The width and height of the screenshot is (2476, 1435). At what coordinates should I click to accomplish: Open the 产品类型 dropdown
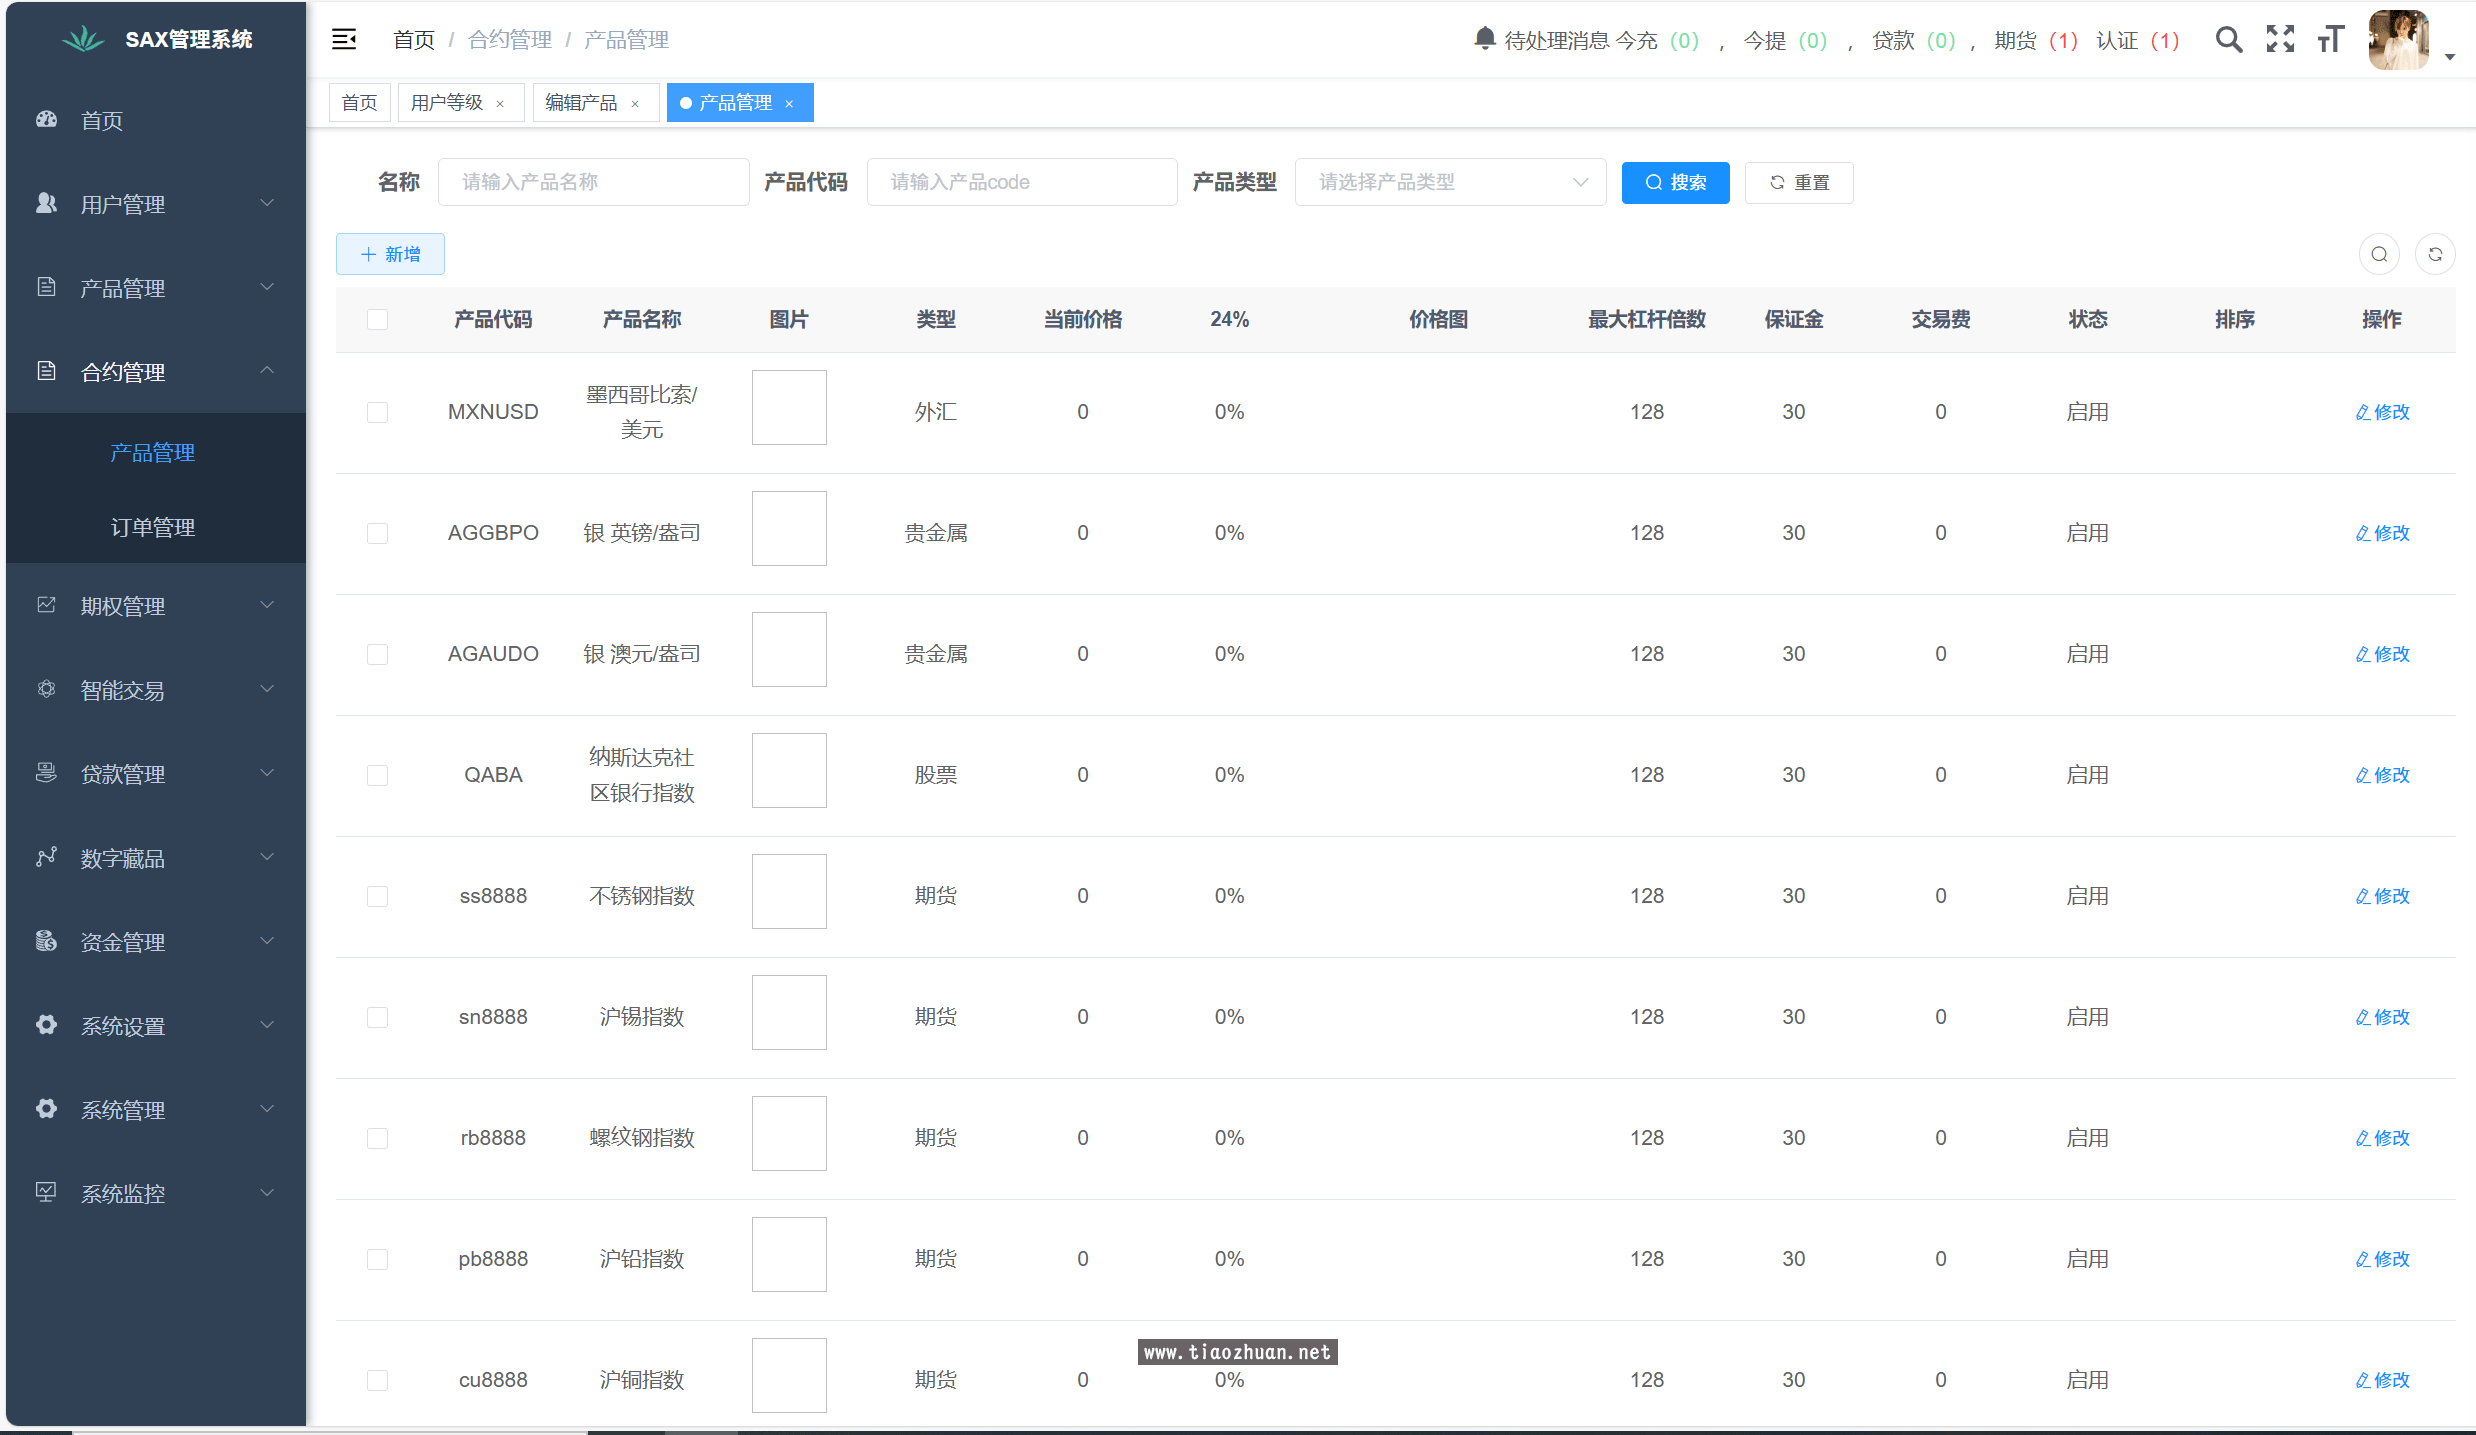click(1450, 182)
